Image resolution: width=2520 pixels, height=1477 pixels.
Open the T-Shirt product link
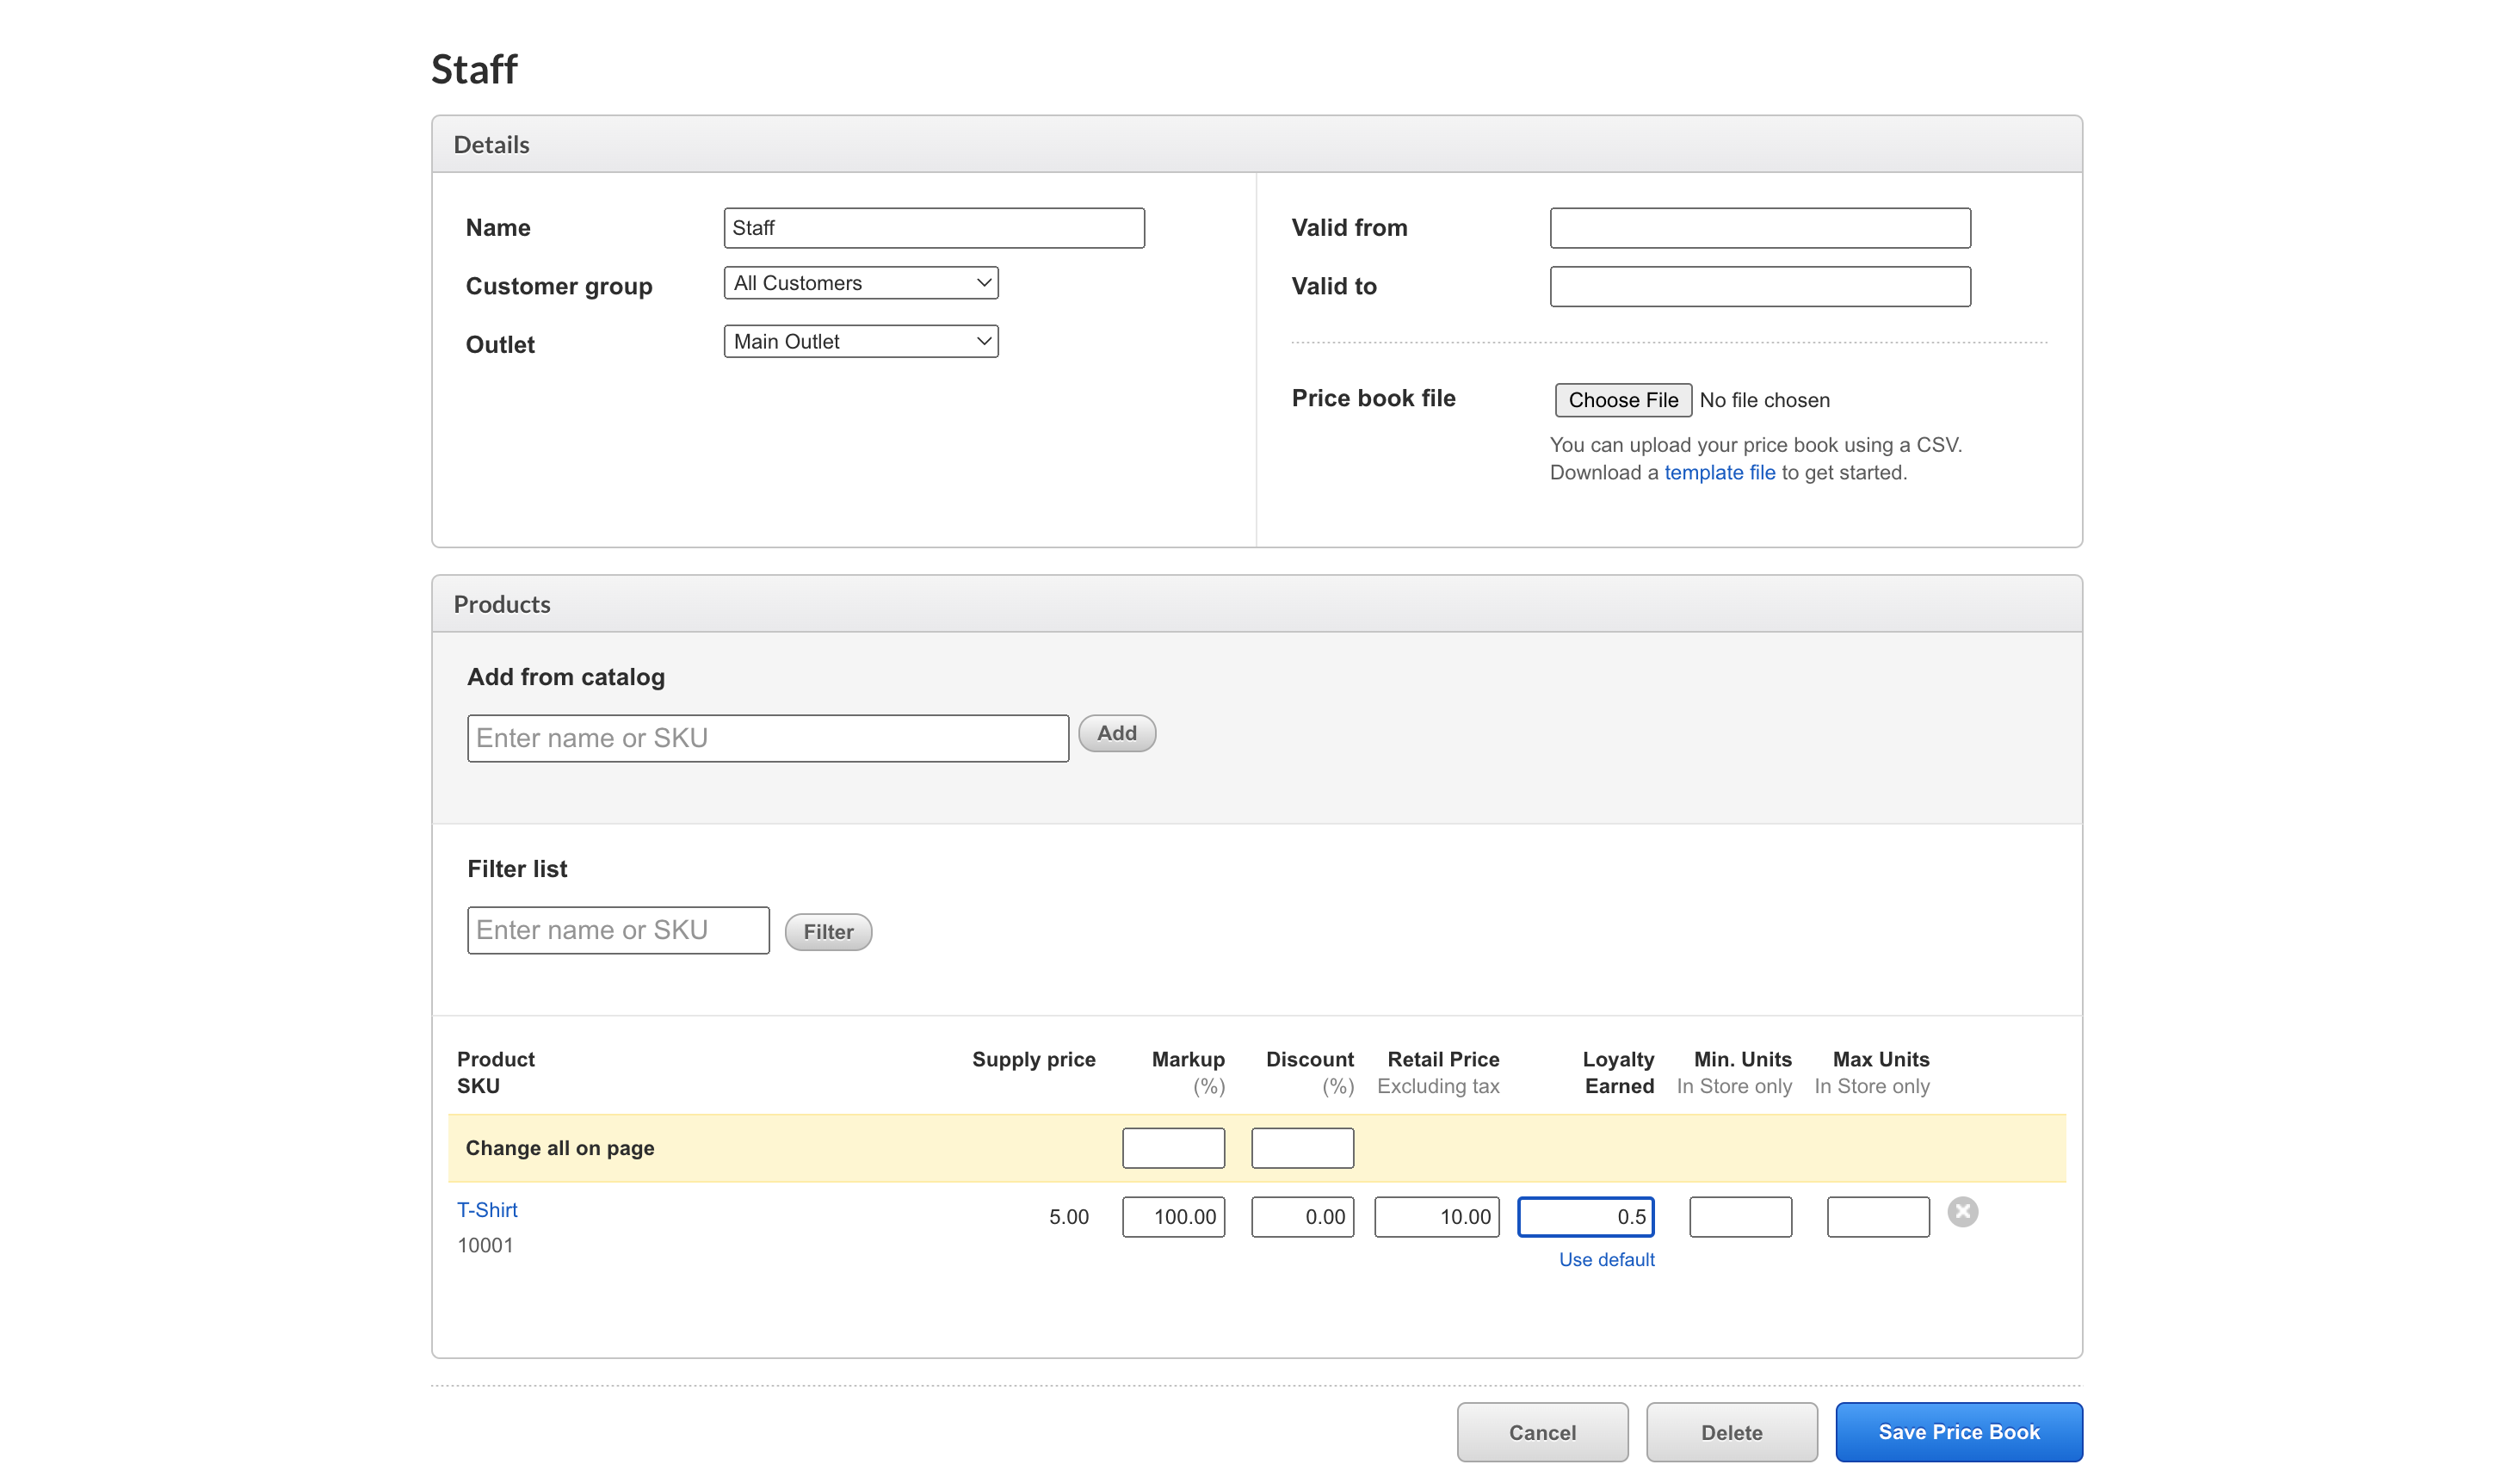(x=487, y=1210)
